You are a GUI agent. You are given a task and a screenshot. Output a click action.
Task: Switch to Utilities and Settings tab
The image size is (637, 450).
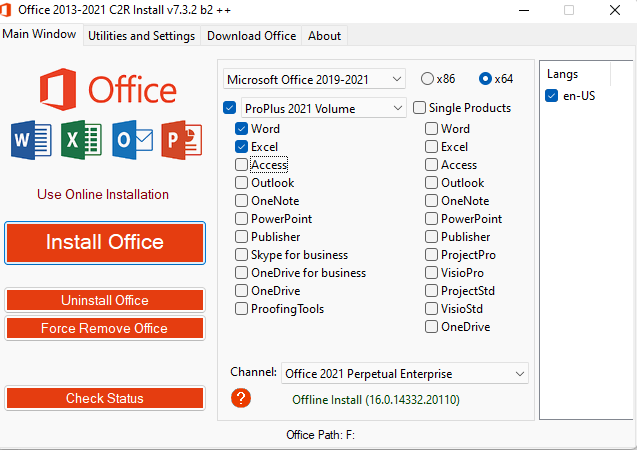[x=141, y=36]
